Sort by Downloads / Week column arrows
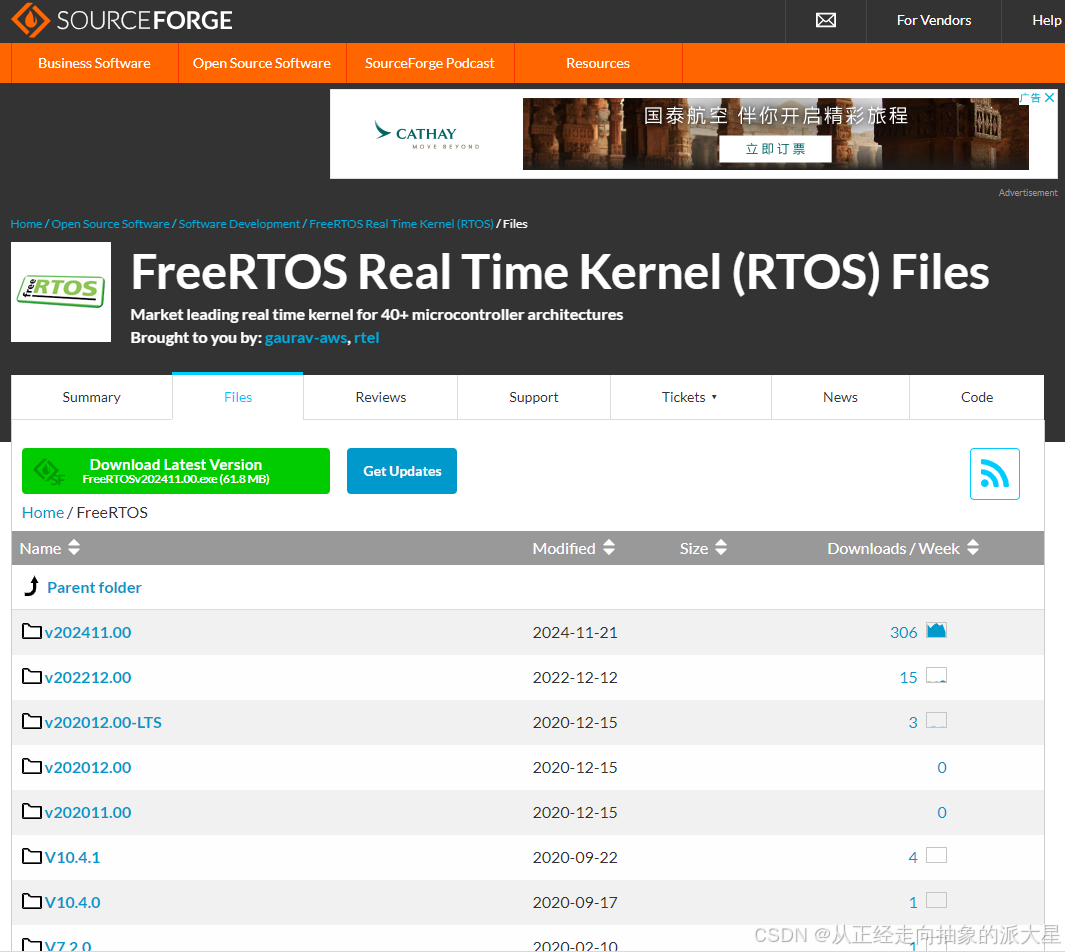Image resolution: width=1065 pixels, height=952 pixels. tap(973, 547)
